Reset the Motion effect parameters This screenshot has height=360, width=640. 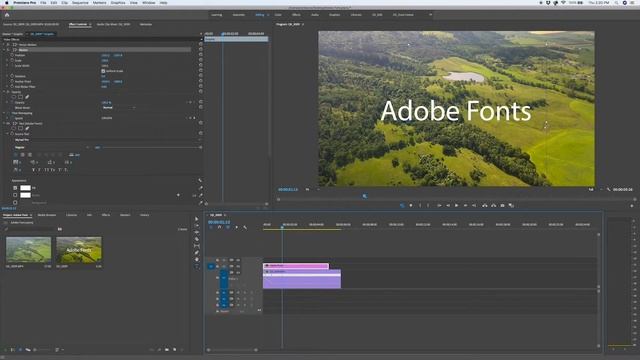[x=201, y=50]
